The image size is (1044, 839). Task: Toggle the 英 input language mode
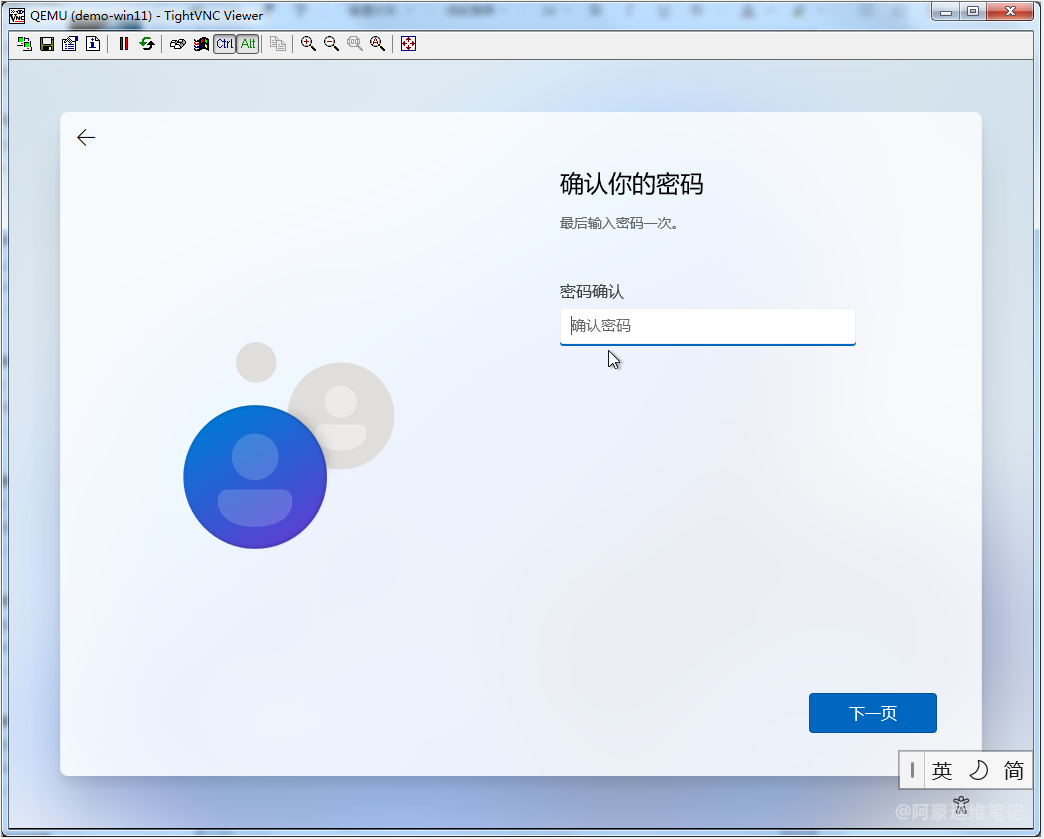pos(941,771)
